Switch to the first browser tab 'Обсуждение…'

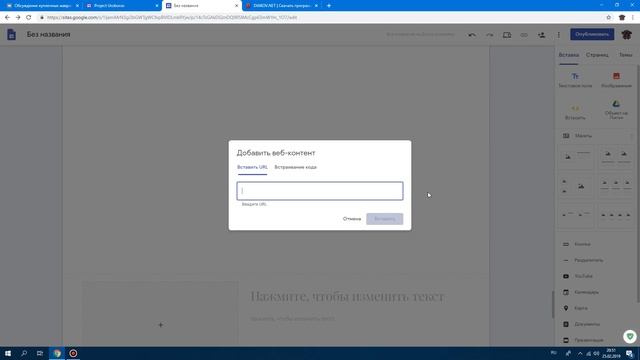click(42, 6)
